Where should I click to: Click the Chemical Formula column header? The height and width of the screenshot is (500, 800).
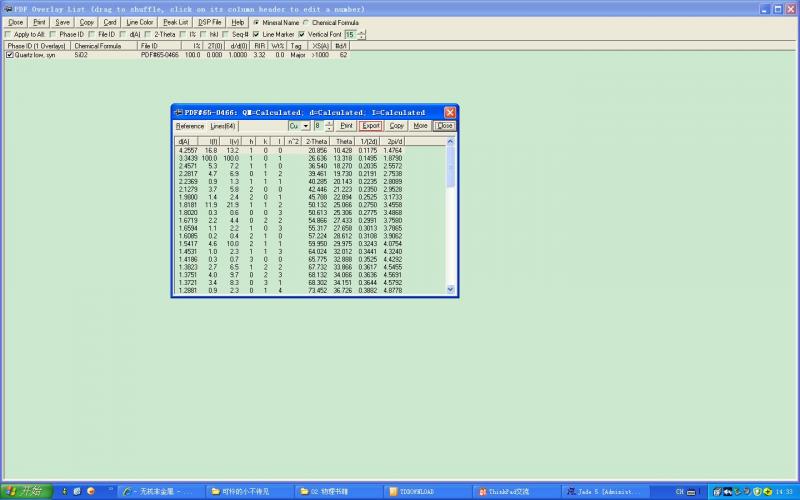[104, 46]
